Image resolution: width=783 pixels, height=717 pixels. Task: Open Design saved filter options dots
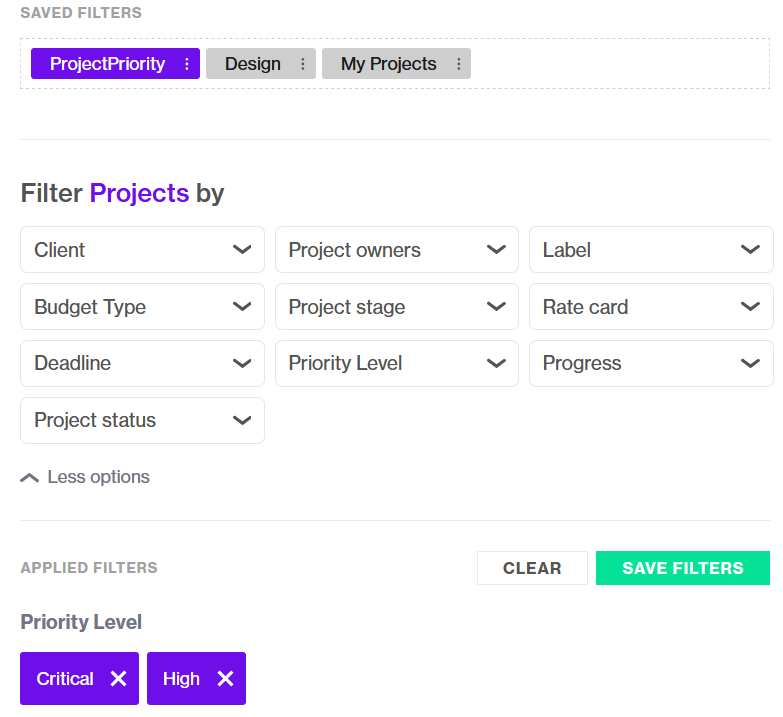point(303,64)
